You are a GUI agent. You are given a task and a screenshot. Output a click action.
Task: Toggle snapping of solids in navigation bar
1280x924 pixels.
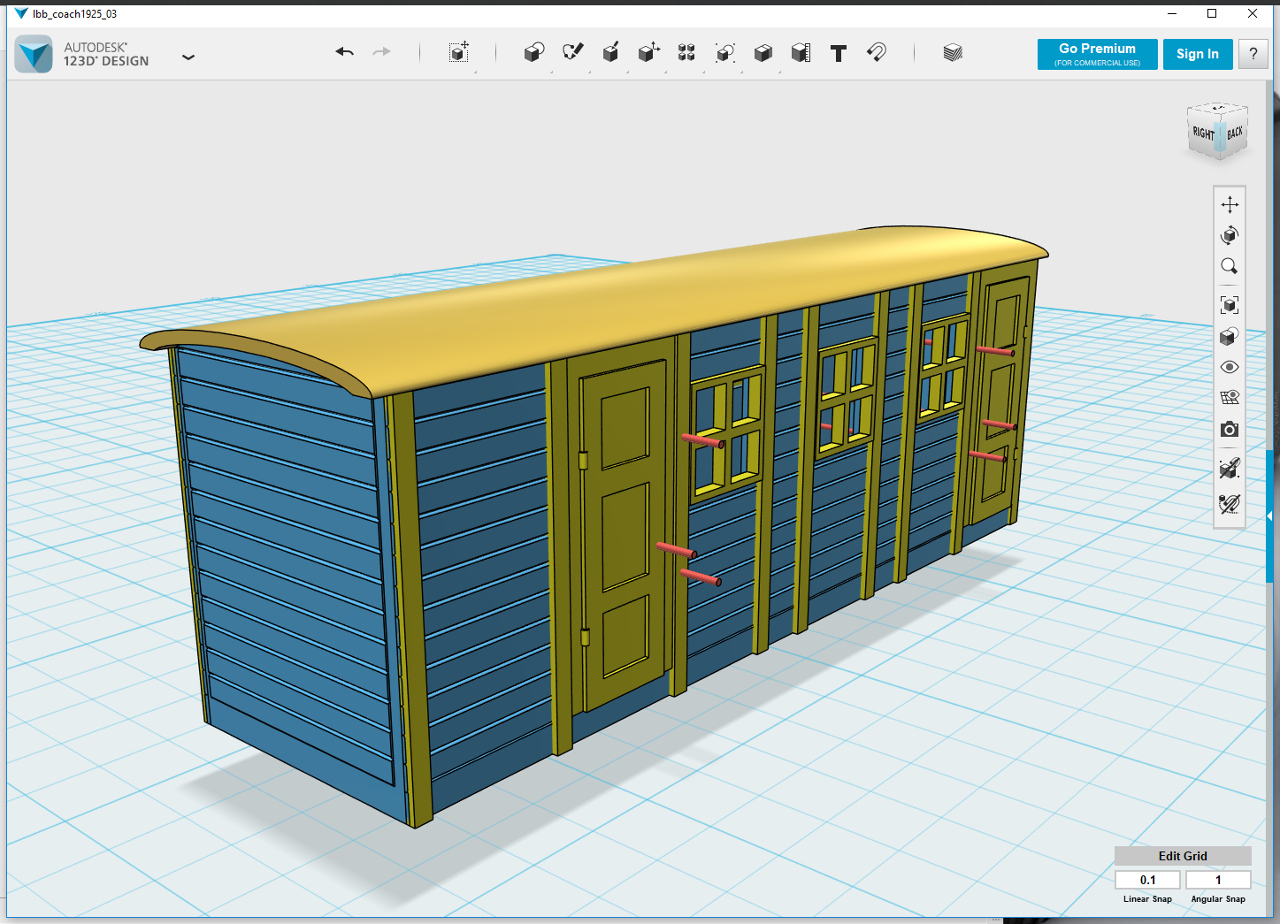(1229, 468)
